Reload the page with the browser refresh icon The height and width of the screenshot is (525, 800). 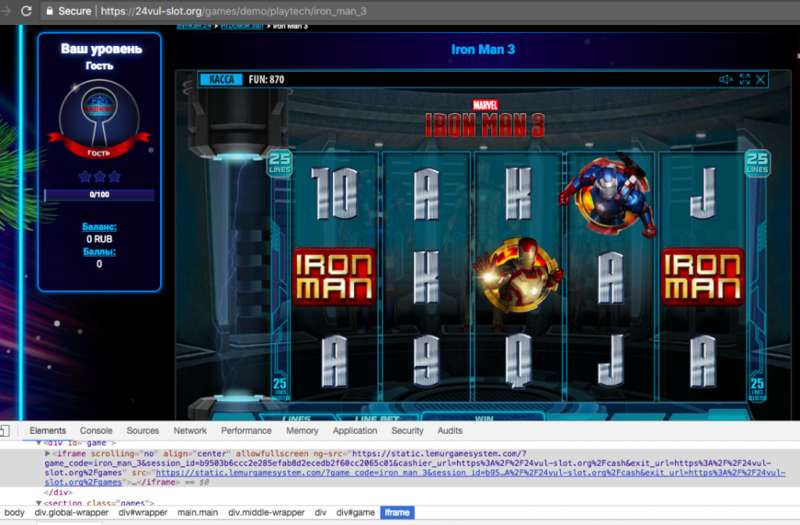tap(26, 11)
